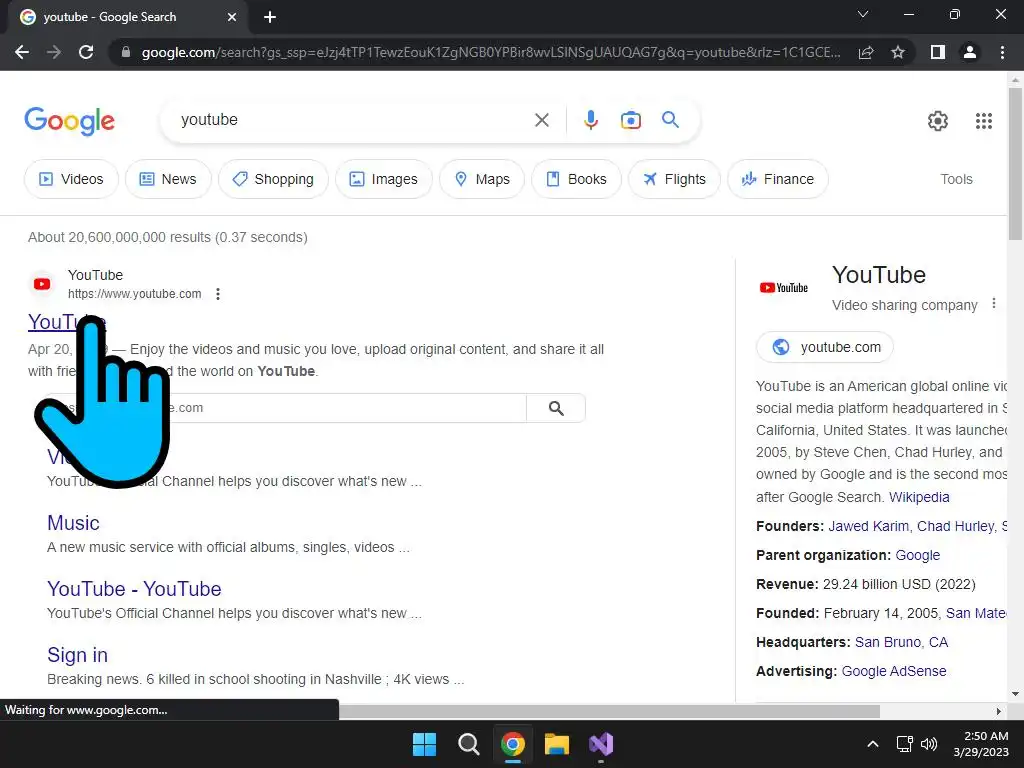Share this page from the address bar
This screenshot has width=1024, height=768.
(x=866, y=52)
